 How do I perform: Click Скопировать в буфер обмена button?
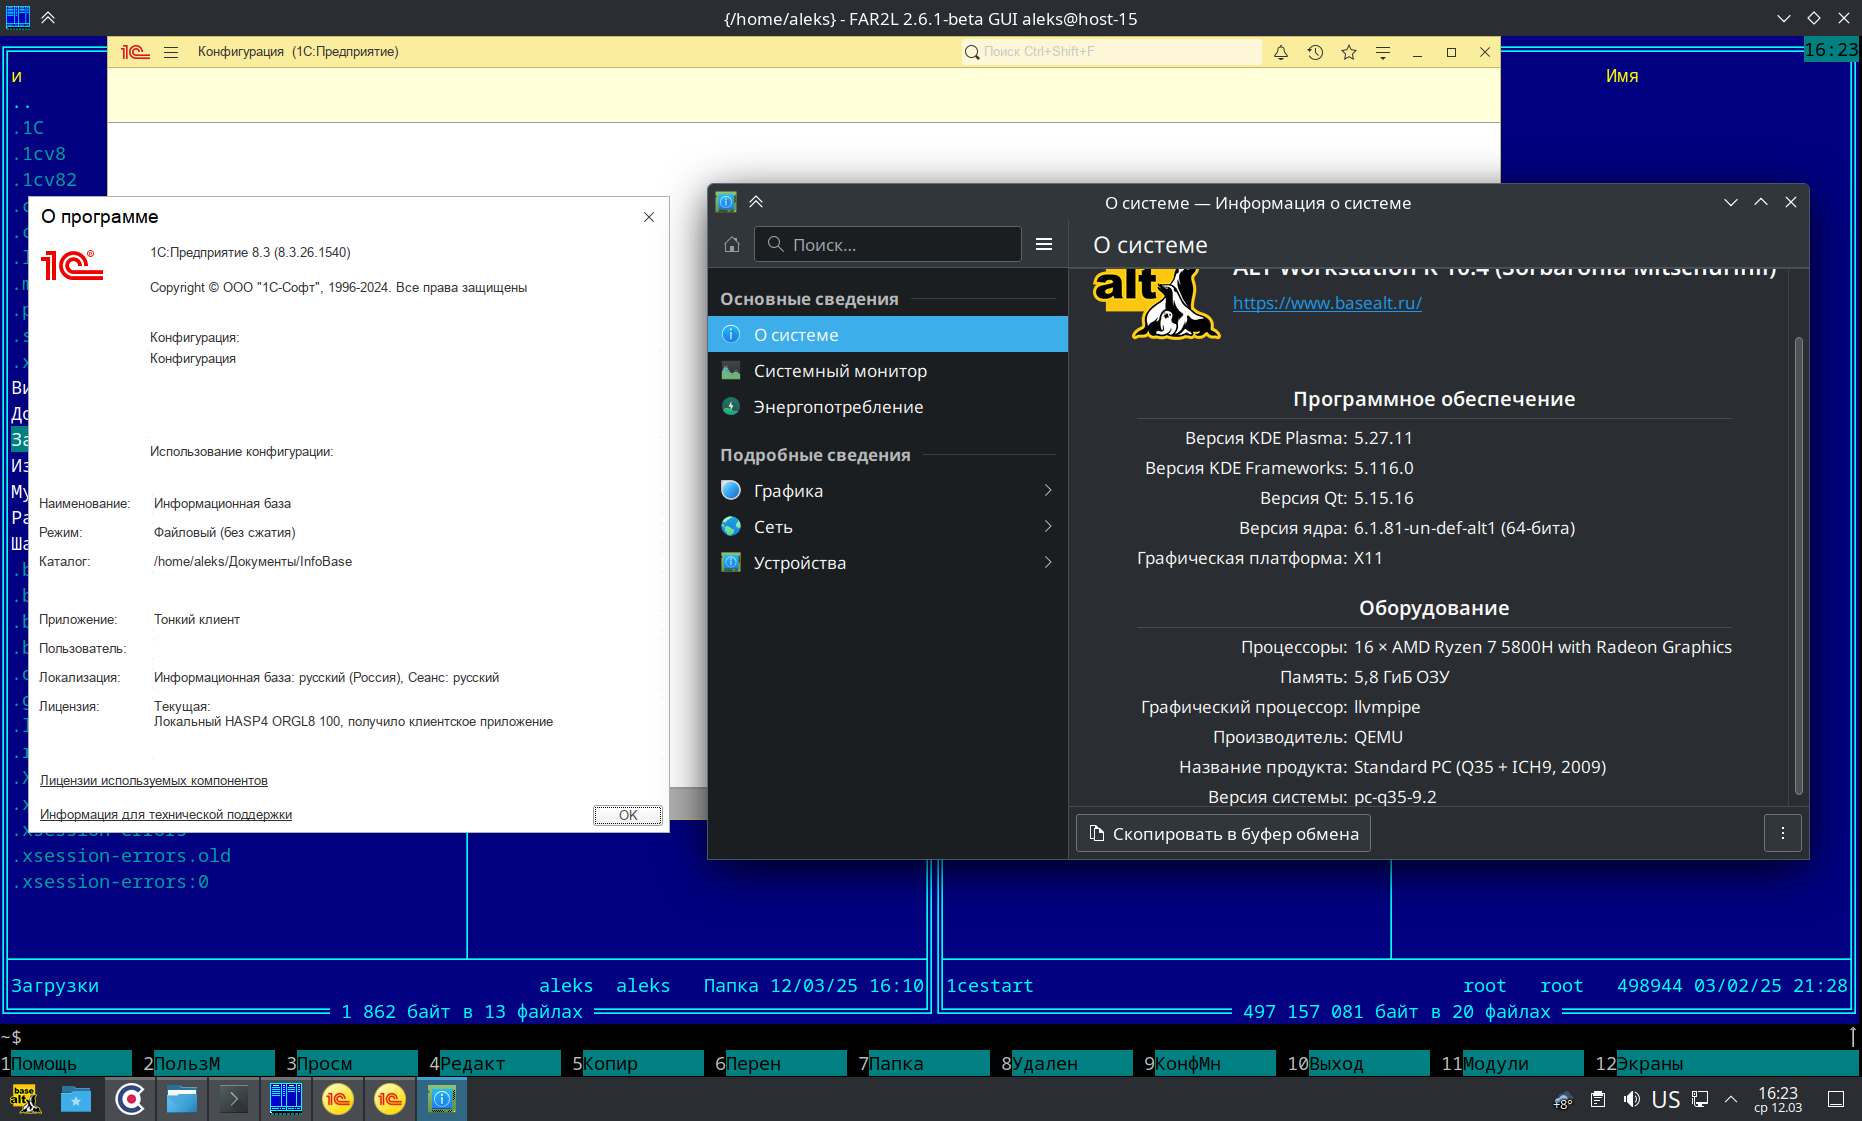pos(1223,834)
